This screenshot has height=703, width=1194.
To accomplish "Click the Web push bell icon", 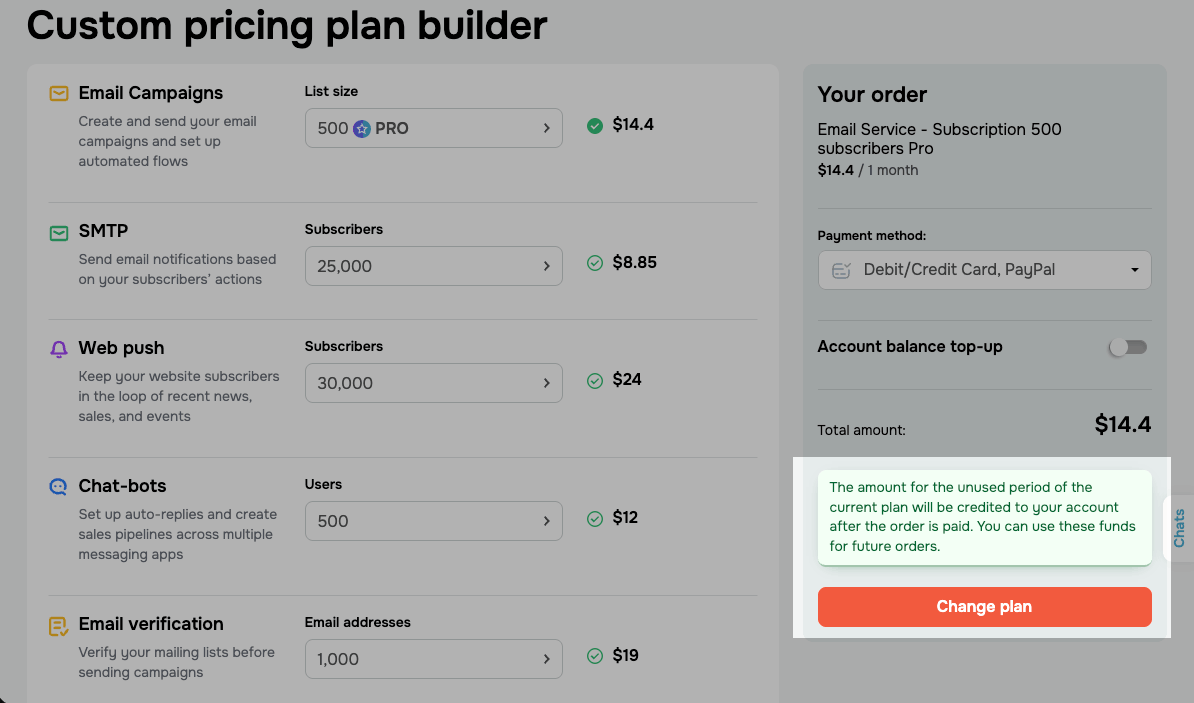I will tap(59, 349).
